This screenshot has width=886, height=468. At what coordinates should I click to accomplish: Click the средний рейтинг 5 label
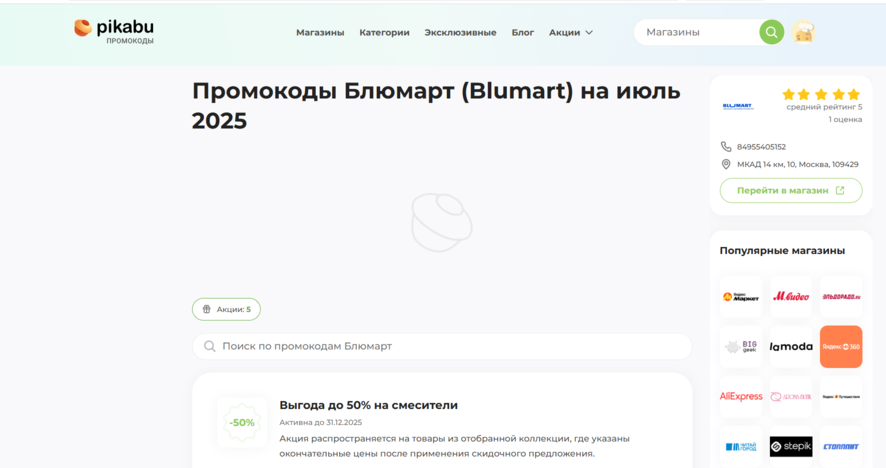click(824, 107)
